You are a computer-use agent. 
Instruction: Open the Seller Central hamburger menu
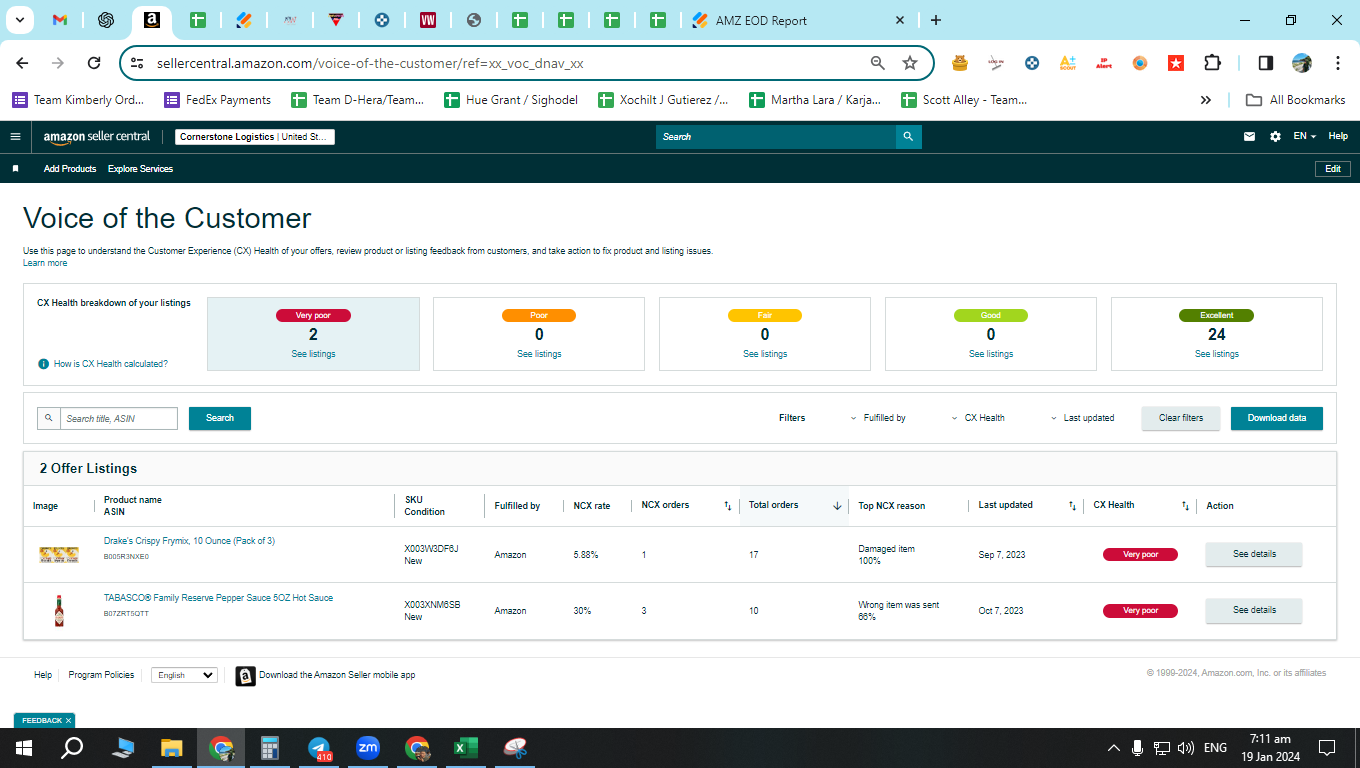(15, 137)
